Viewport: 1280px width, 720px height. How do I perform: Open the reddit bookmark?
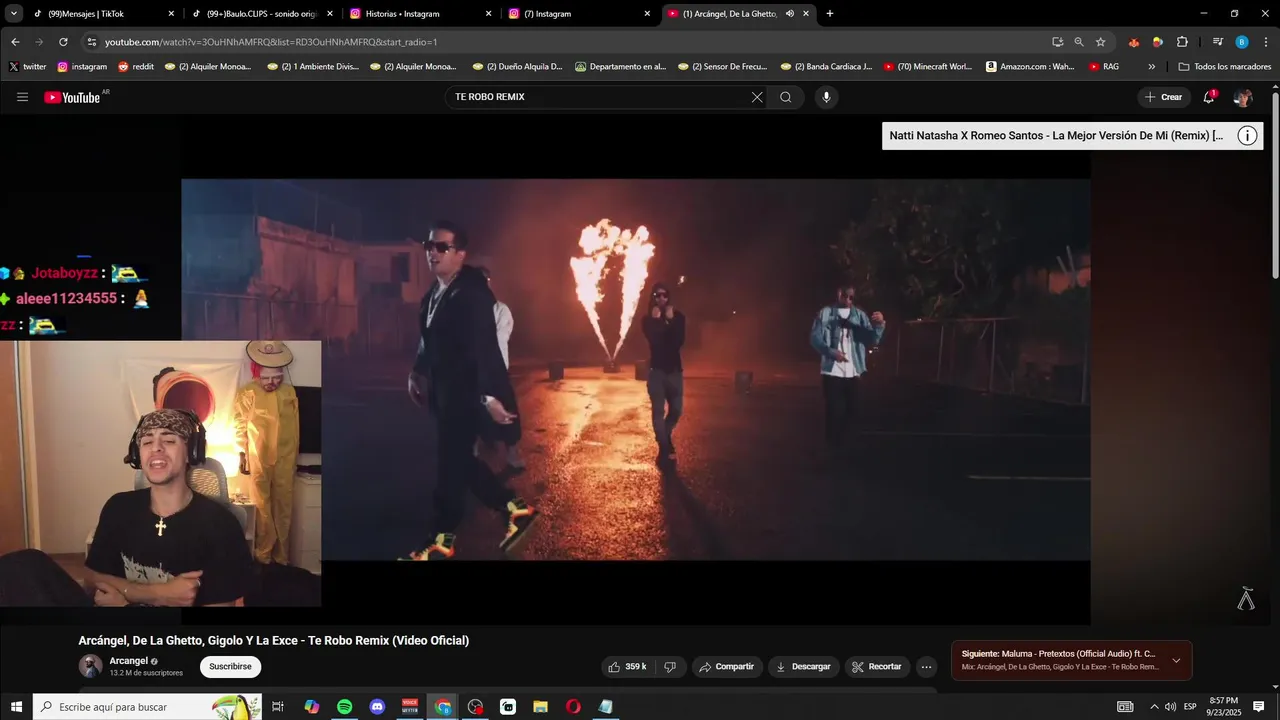(136, 67)
